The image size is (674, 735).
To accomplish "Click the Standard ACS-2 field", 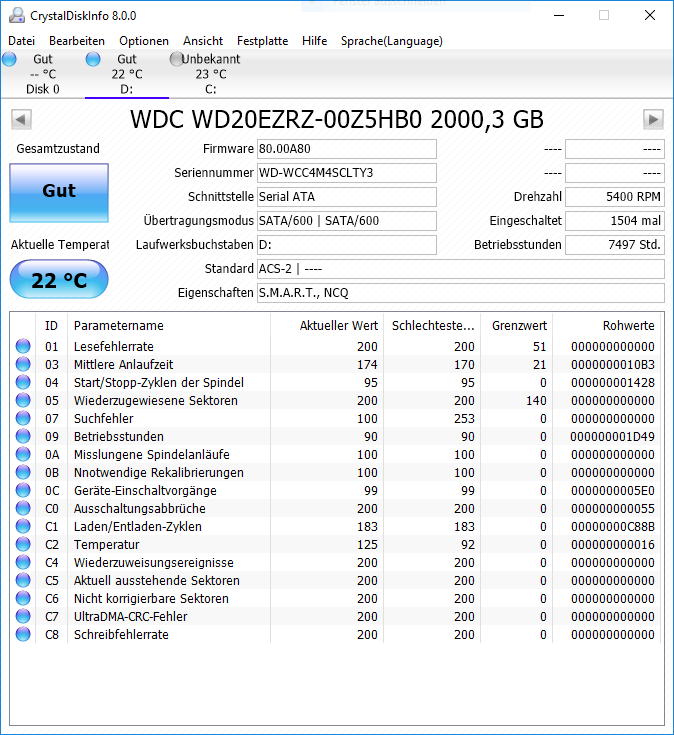I will tap(461, 269).
